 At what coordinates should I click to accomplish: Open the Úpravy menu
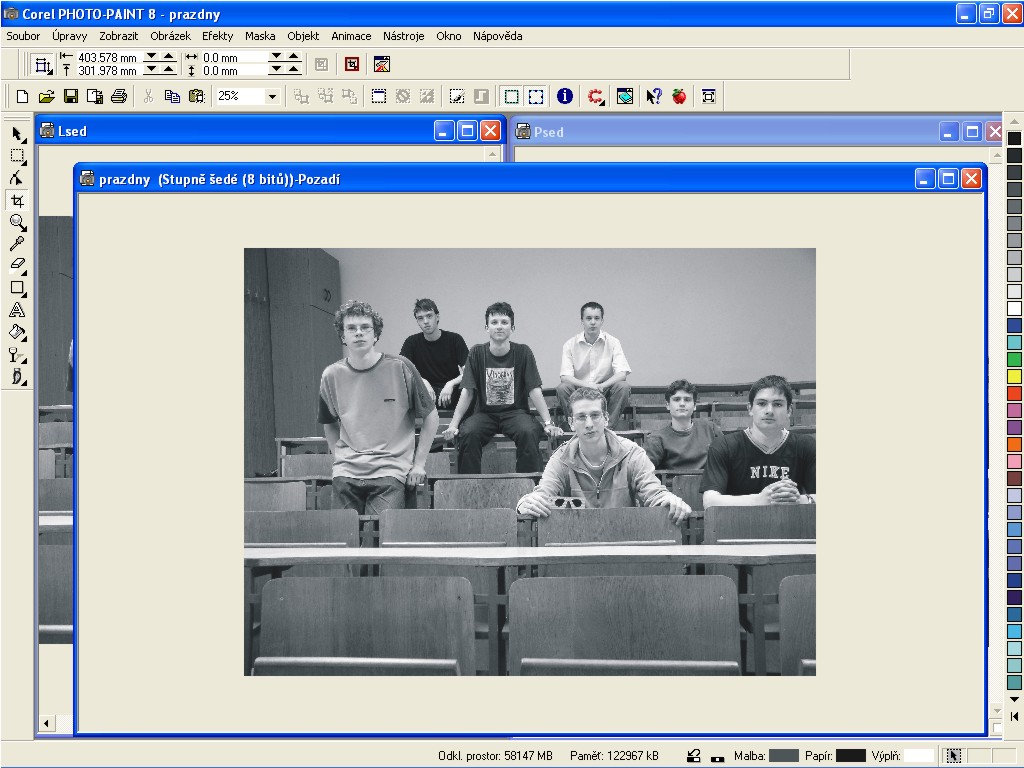coord(69,36)
